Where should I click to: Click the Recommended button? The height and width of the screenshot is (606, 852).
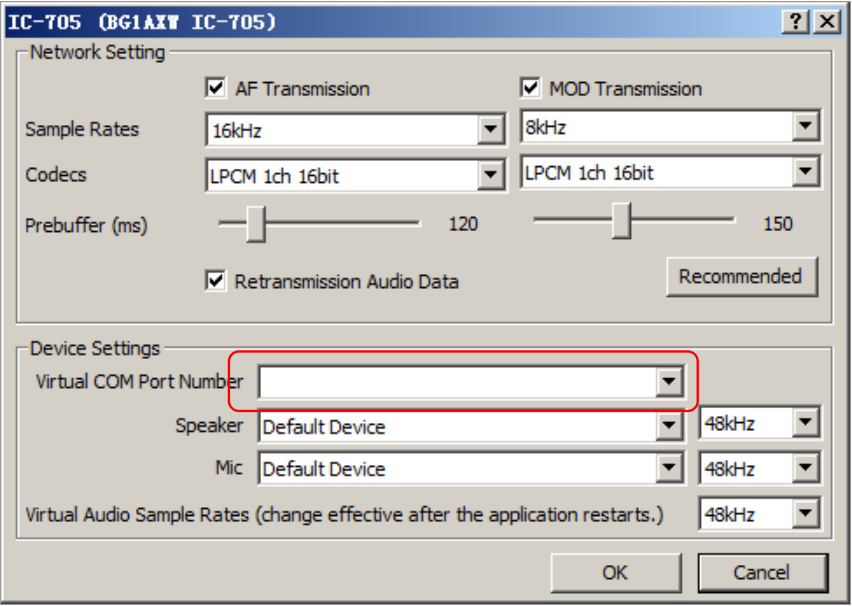(742, 277)
